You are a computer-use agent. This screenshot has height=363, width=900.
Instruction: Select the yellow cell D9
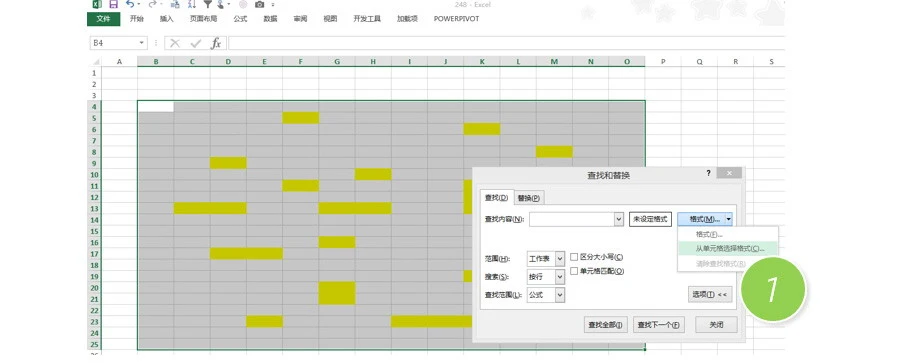(x=228, y=163)
